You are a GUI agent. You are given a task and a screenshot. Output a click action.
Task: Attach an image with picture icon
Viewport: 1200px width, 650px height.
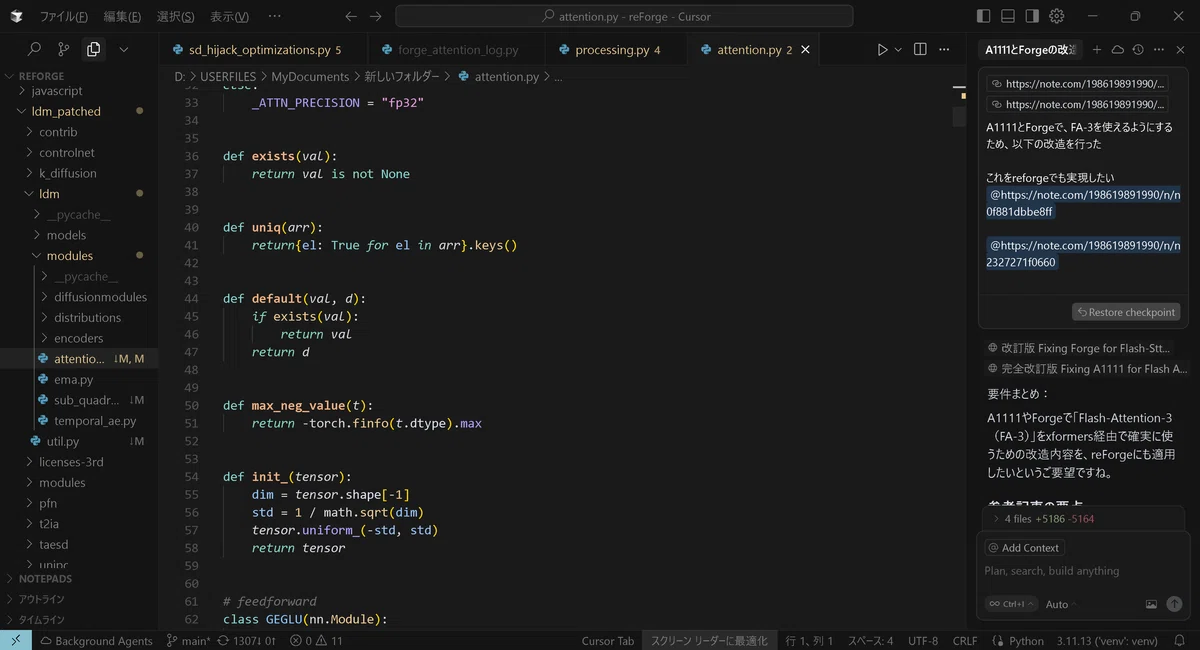1151,604
